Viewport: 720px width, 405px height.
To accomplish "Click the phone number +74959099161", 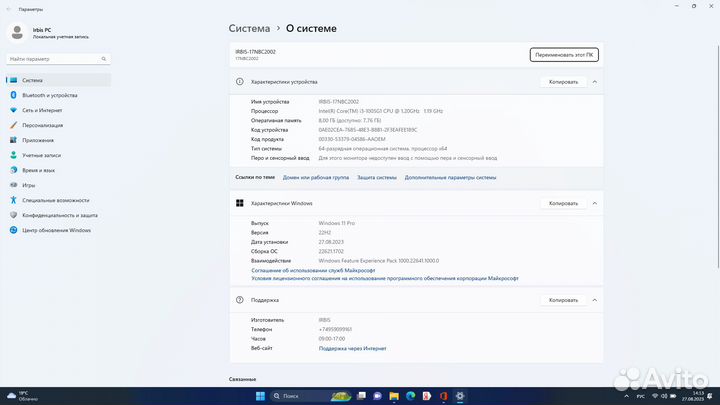I will coord(335,330).
